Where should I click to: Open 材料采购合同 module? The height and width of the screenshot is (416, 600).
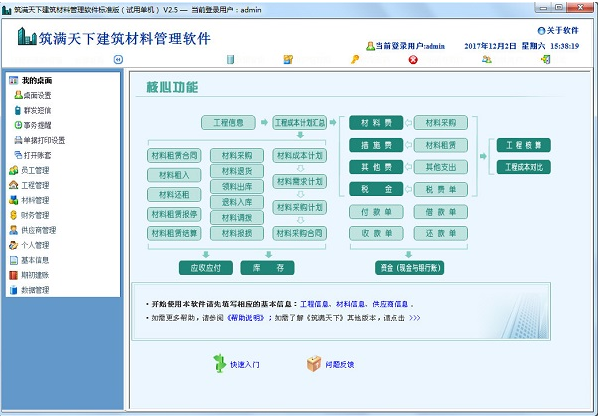tap(300, 233)
